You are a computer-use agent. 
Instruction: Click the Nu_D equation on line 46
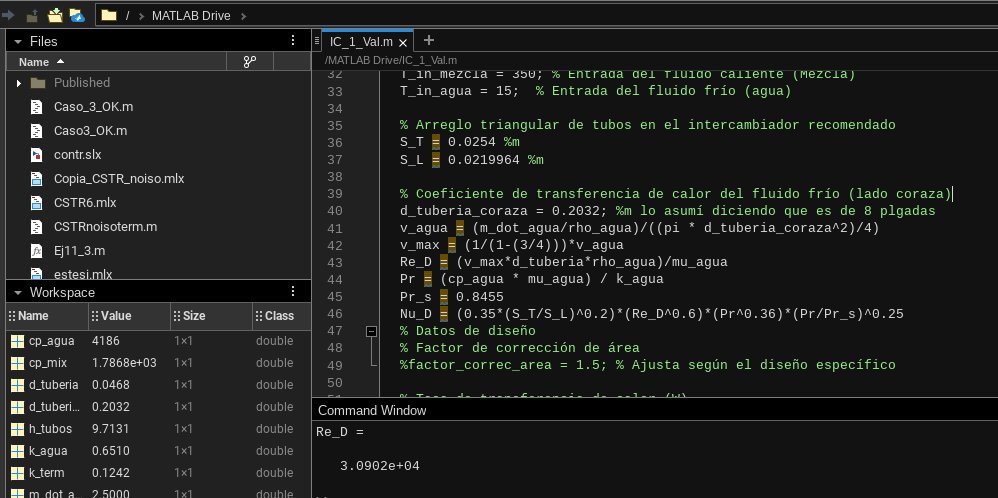click(x=652, y=314)
